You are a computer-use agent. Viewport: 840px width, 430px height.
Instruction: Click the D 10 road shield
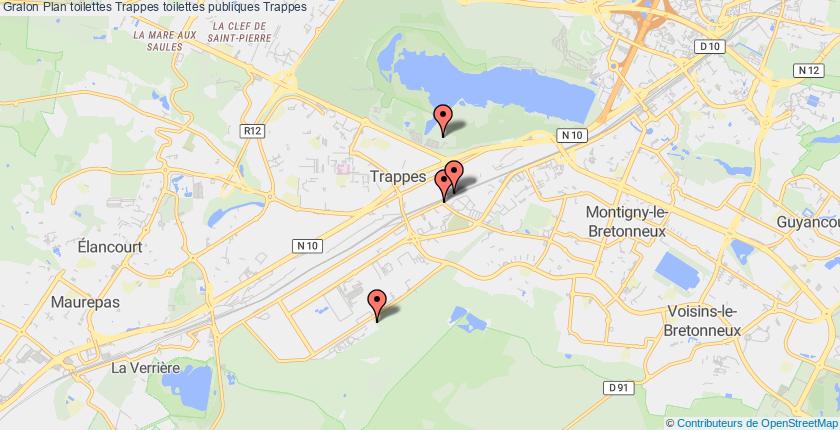(710, 47)
